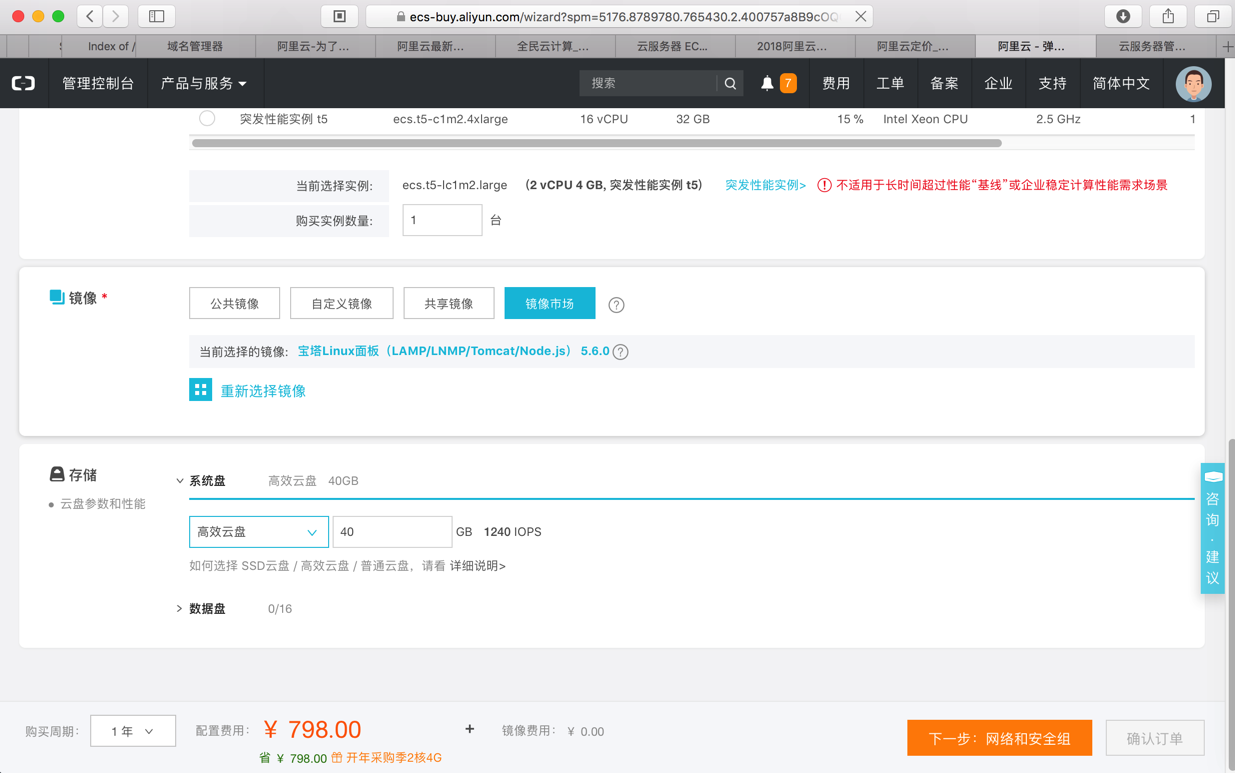
Task: Open the 简体中文 language selector
Action: click(1121, 84)
